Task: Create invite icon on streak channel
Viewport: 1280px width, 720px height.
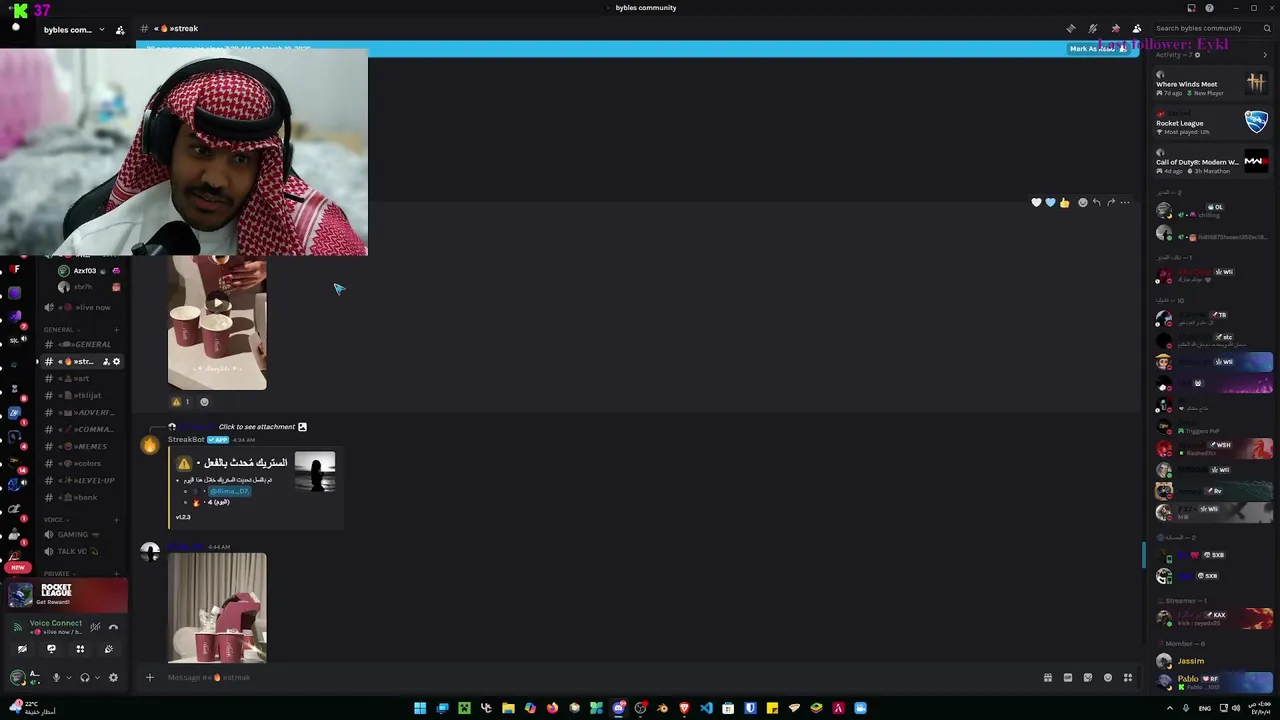Action: click(106, 361)
